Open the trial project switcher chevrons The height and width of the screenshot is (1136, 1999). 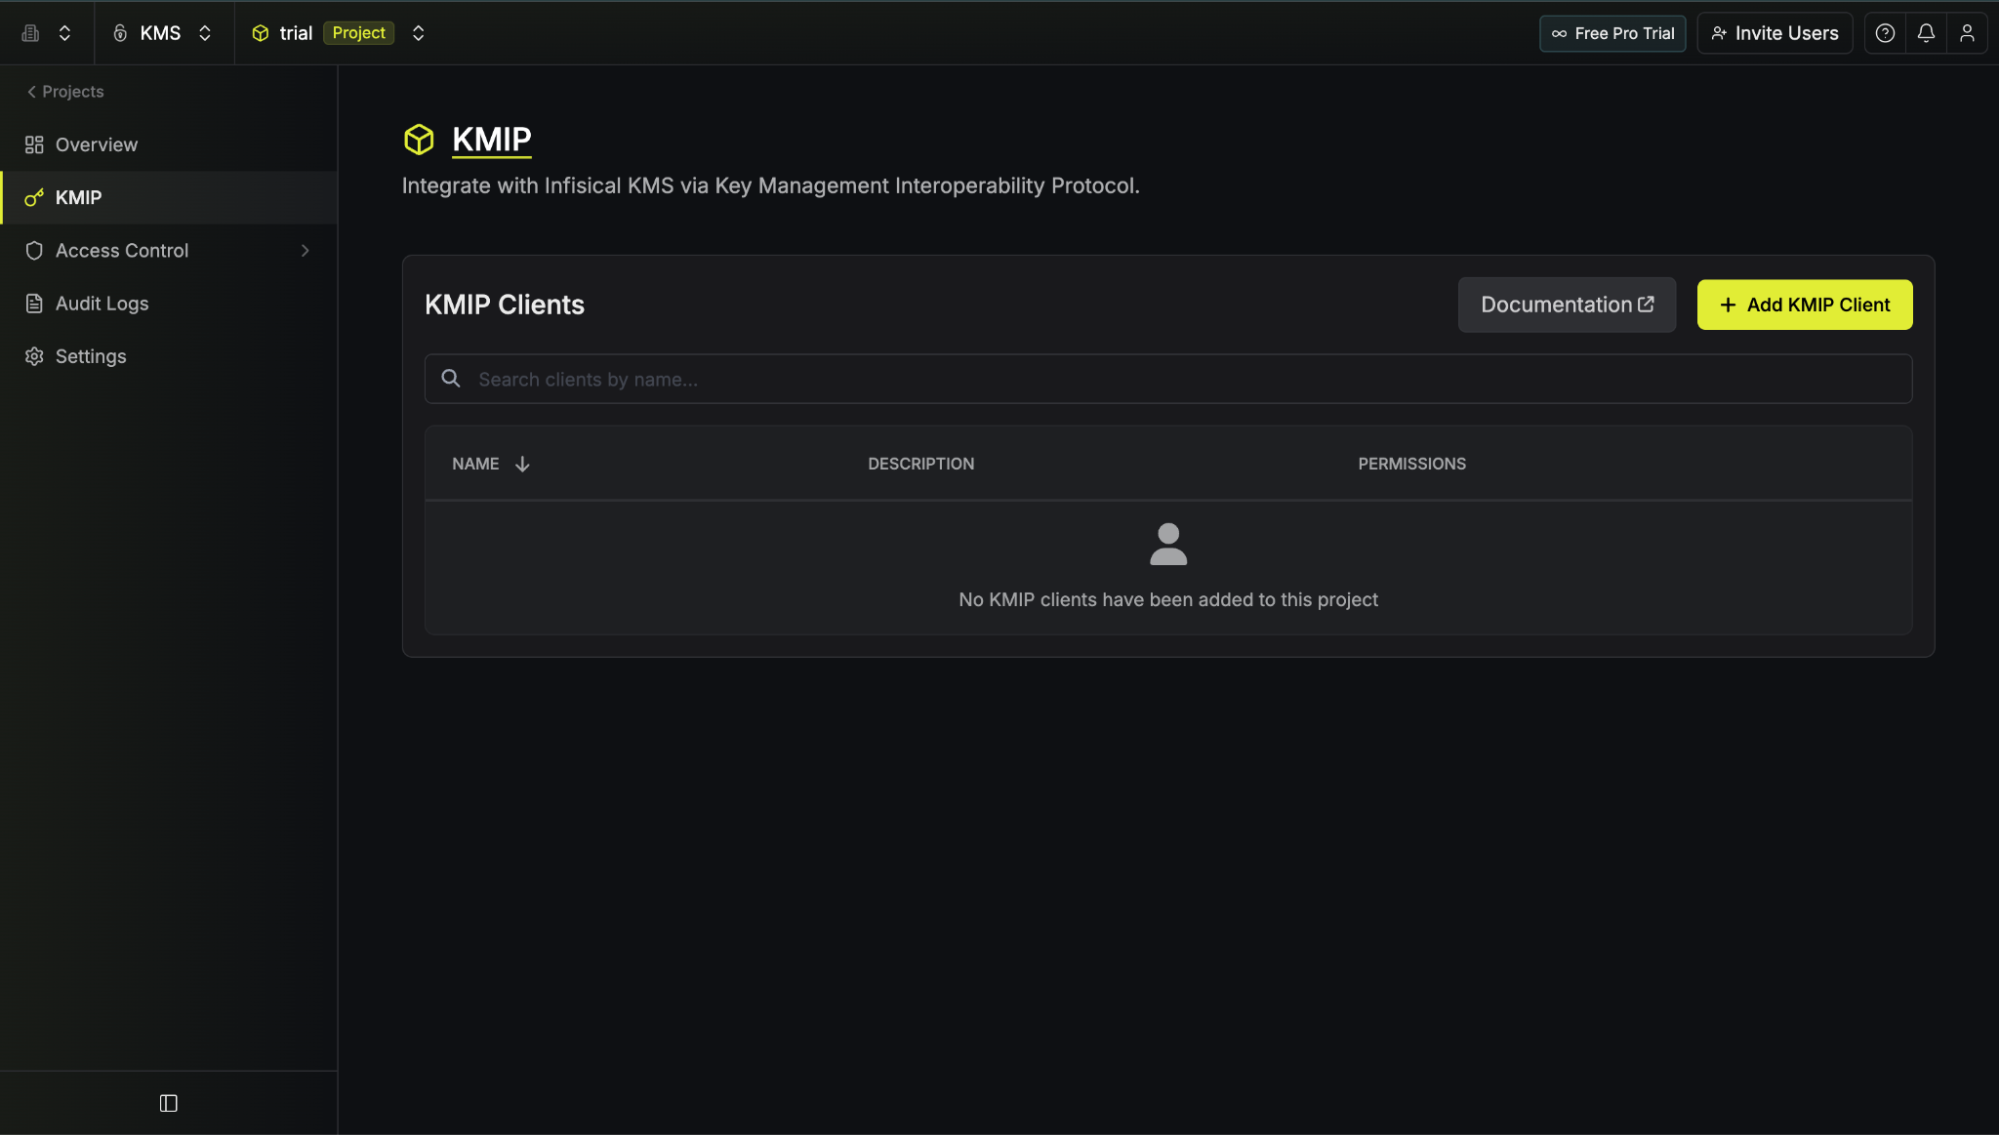click(x=418, y=33)
